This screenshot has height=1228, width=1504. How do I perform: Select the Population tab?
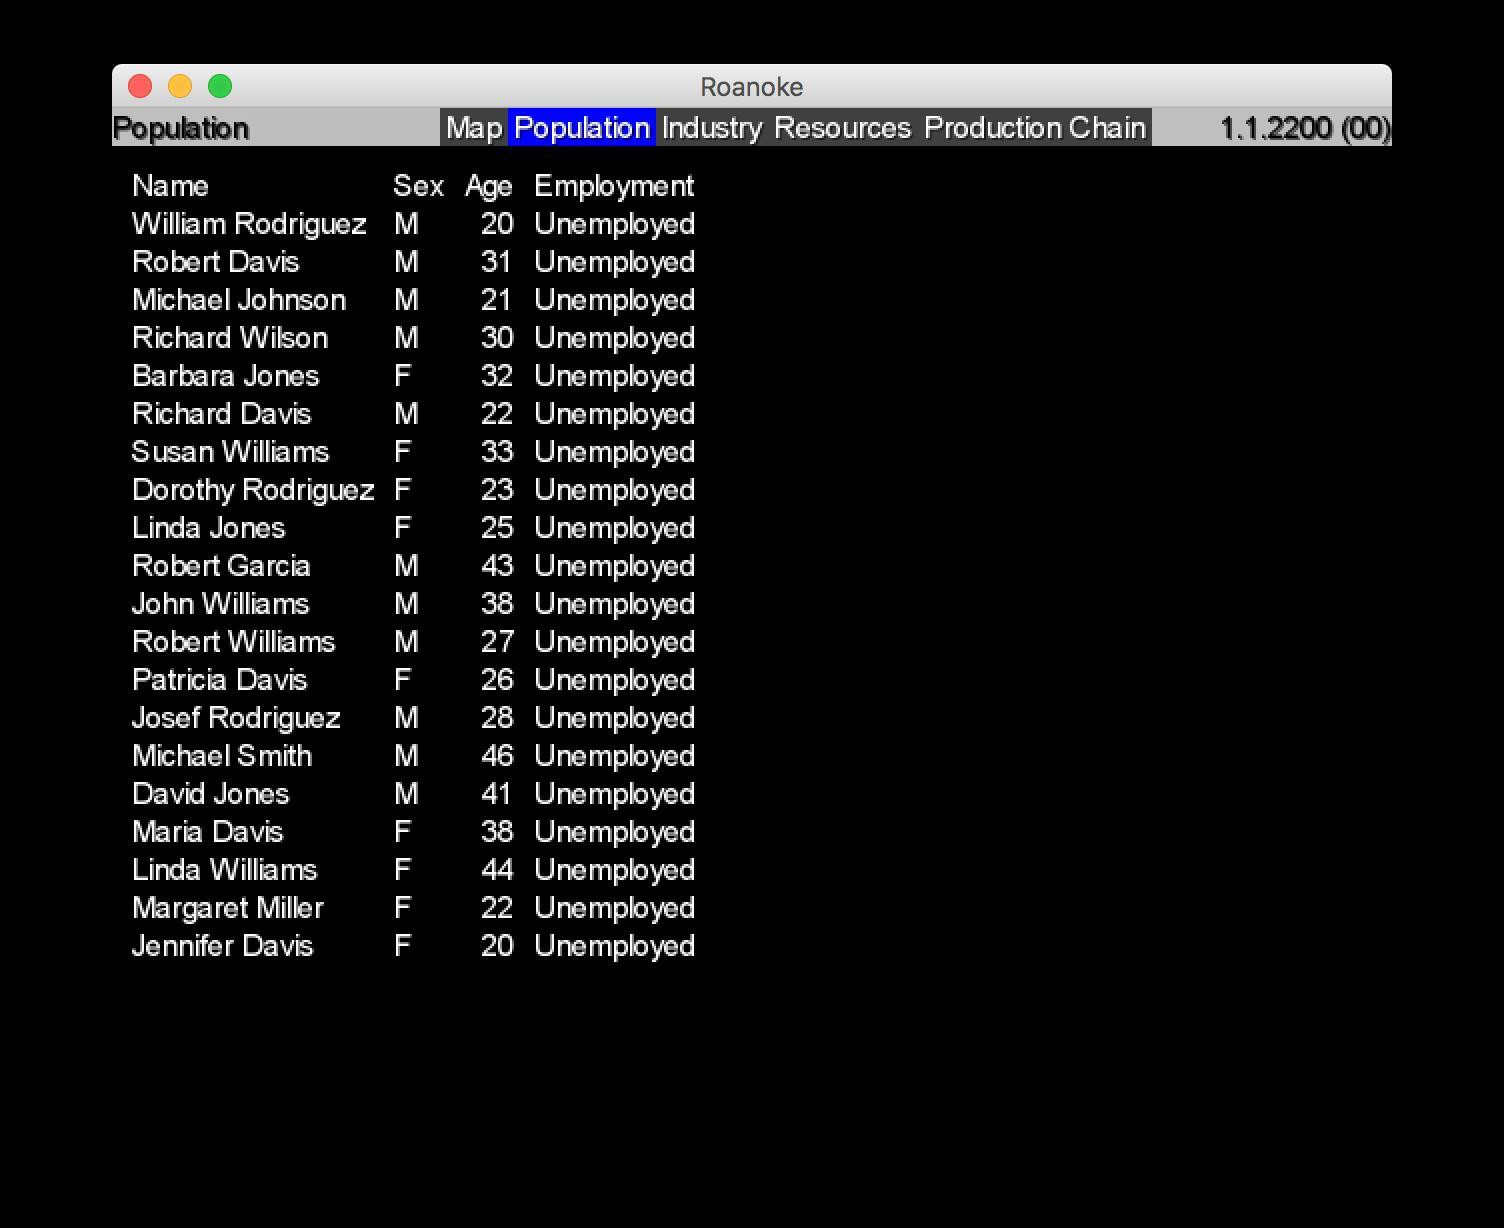pos(582,128)
